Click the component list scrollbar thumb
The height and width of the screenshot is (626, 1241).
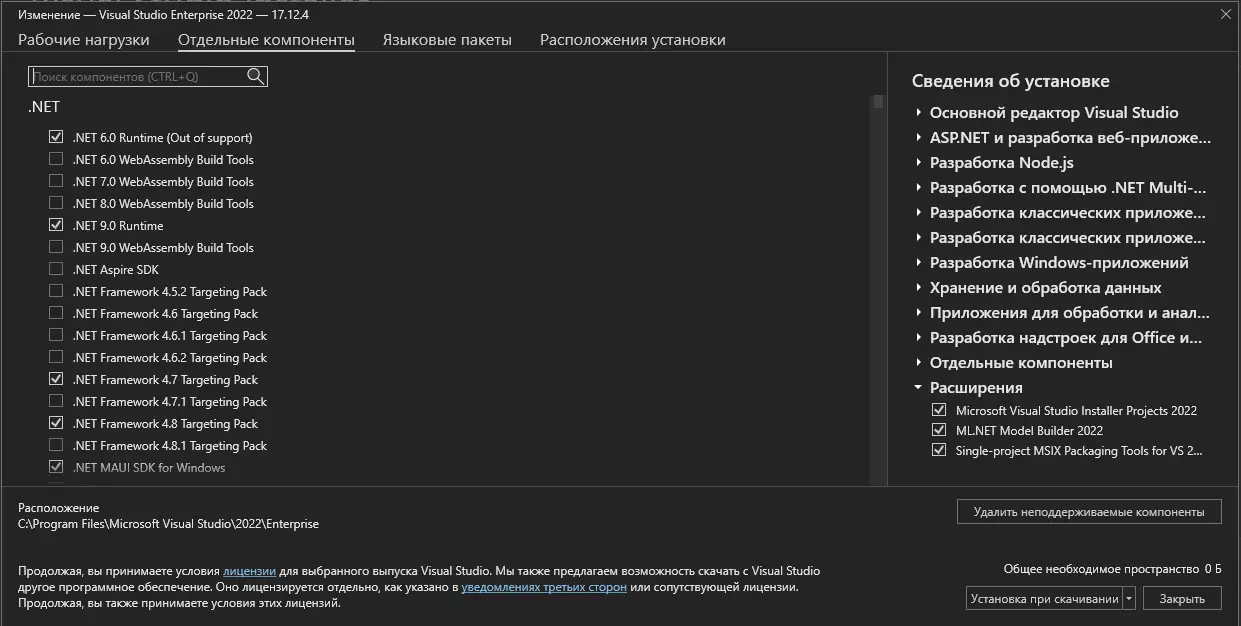pos(878,102)
